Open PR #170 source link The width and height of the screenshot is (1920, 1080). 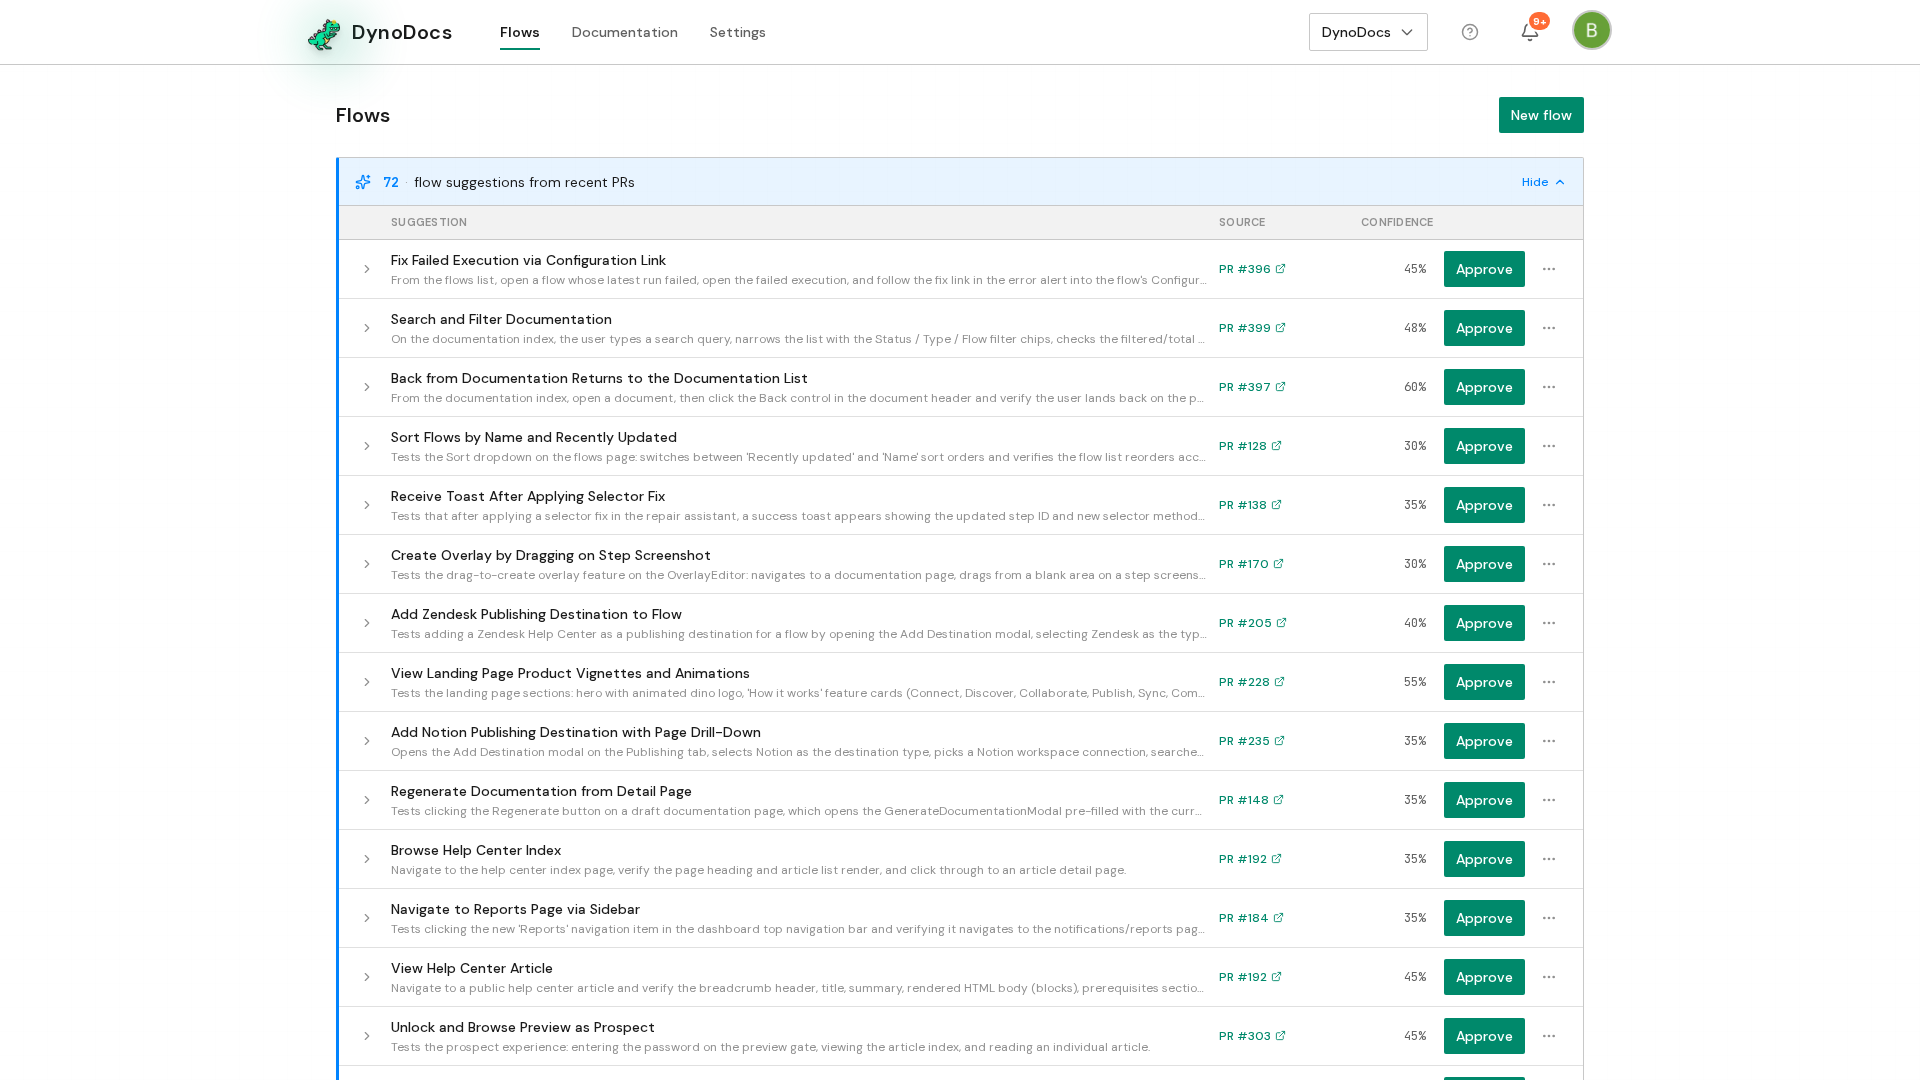pos(1251,564)
